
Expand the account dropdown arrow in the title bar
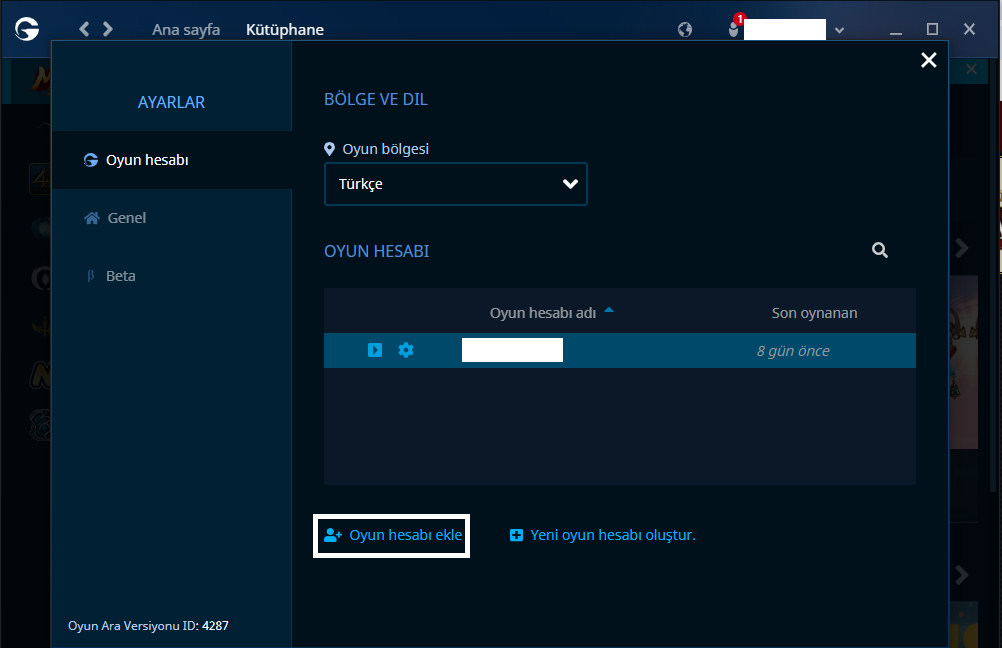pyautogui.click(x=840, y=30)
